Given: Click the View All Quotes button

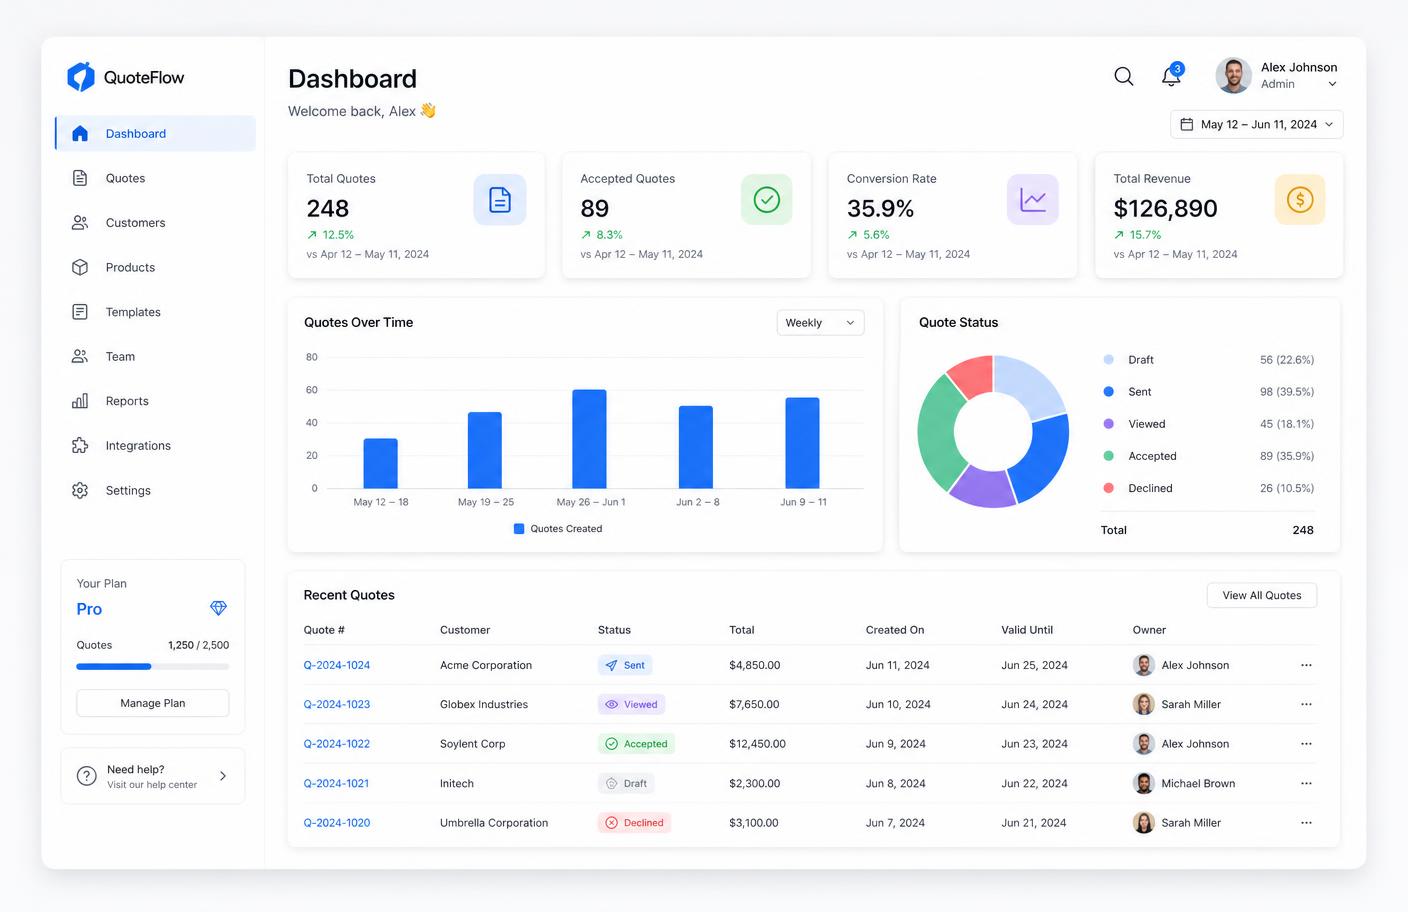Looking at the screenshot, I should coord(1262,595).
